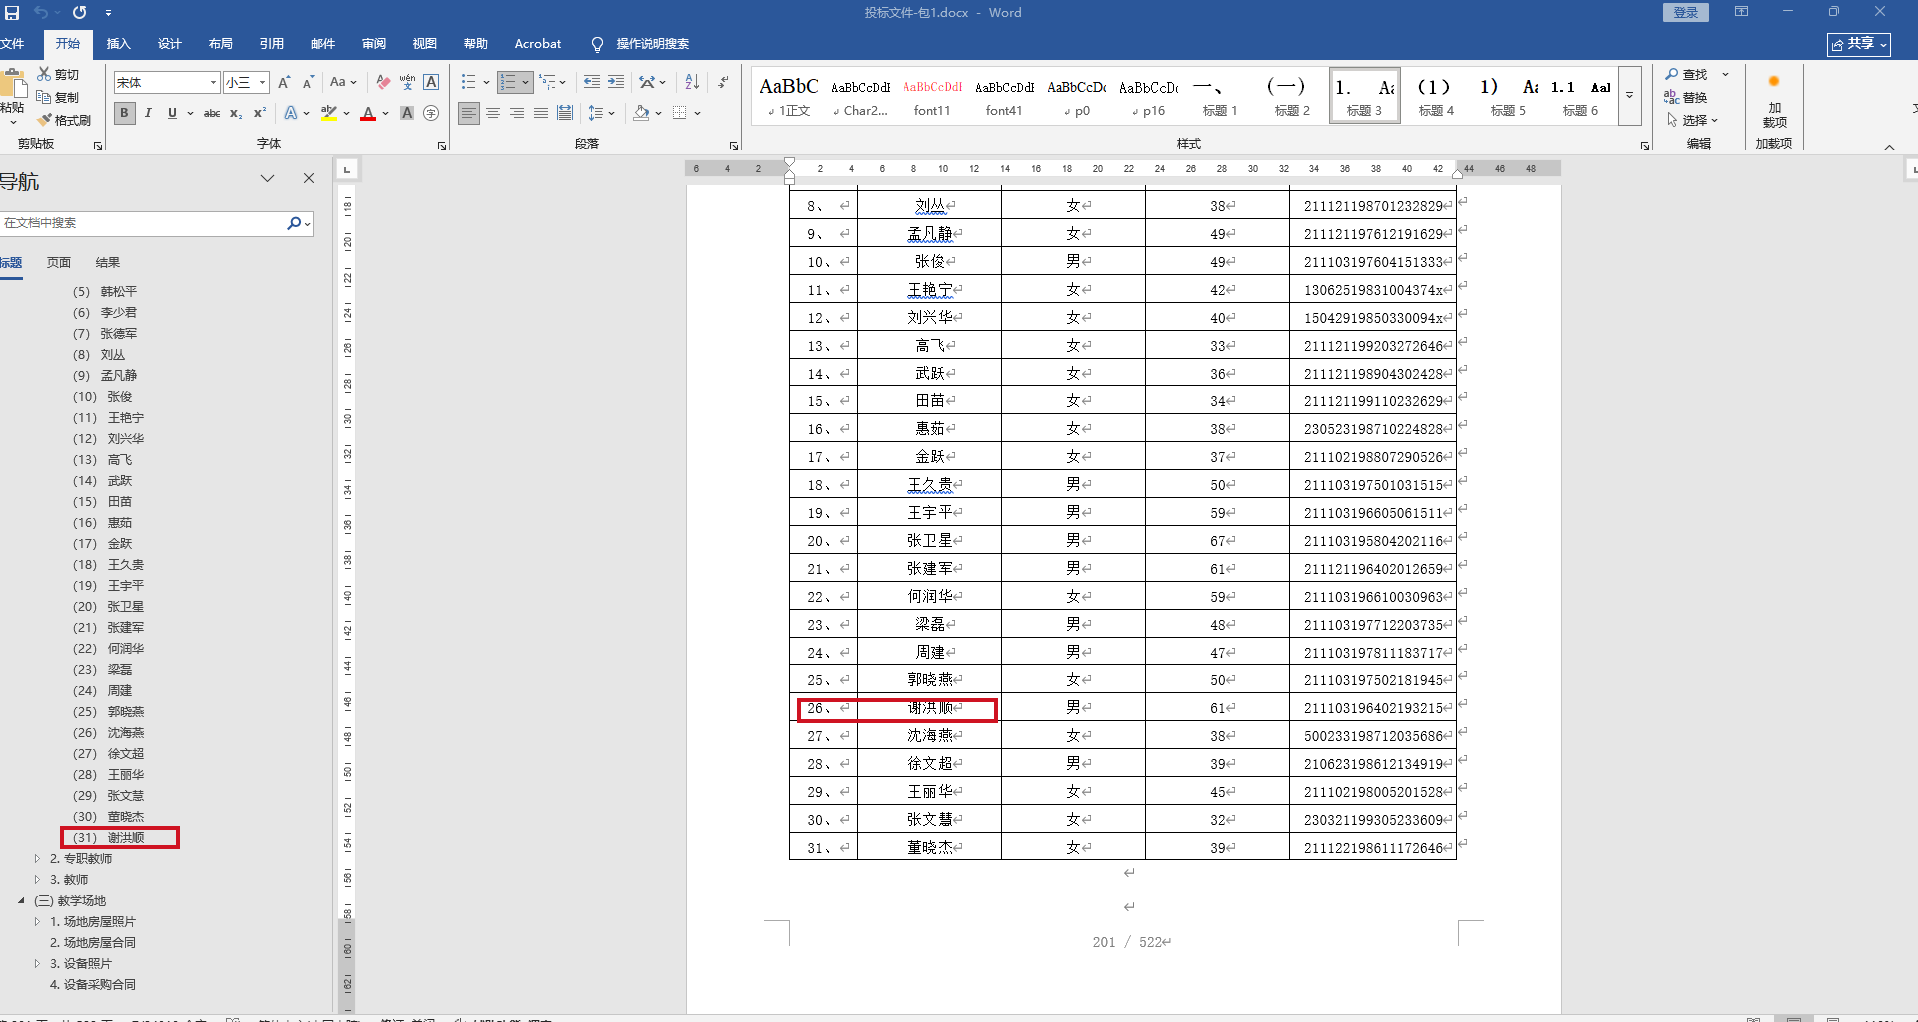Sort the selection with the A-Z icon

(692, 82)
